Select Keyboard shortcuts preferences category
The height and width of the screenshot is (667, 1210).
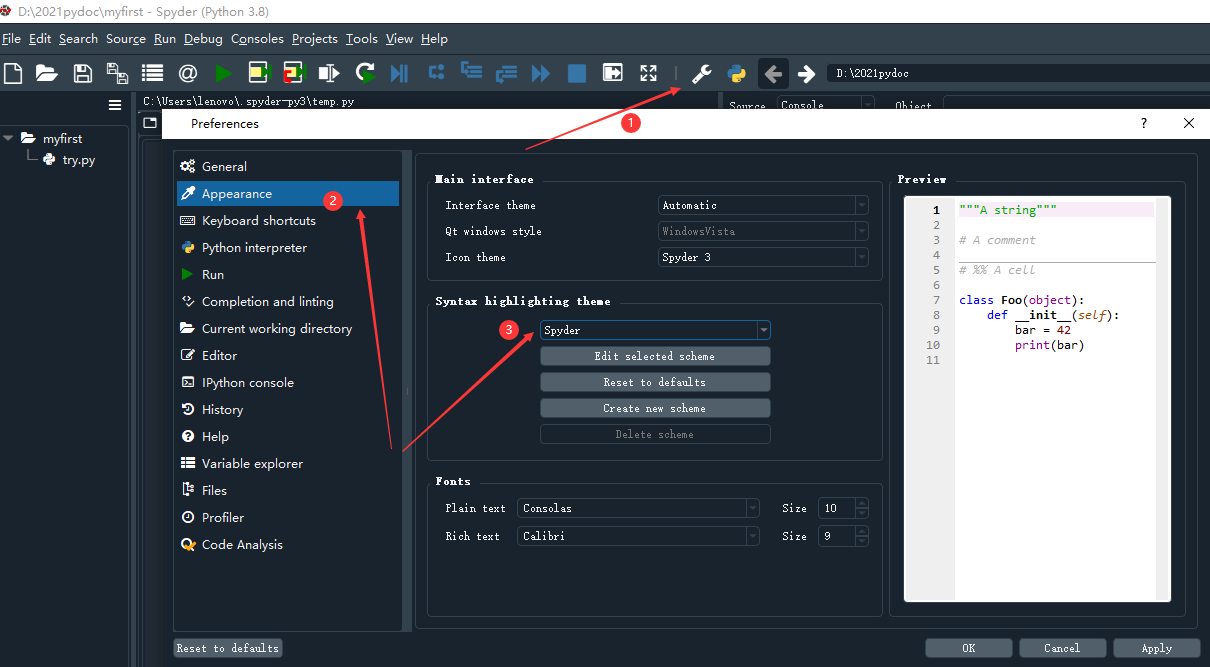click(287, 221)
